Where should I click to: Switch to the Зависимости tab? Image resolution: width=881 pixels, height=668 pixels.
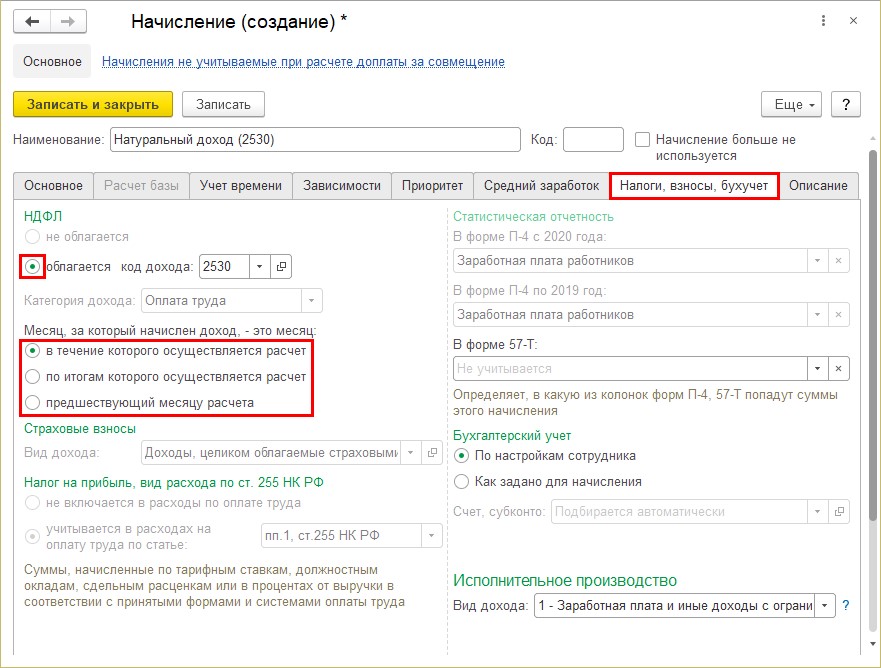[342, 186]
